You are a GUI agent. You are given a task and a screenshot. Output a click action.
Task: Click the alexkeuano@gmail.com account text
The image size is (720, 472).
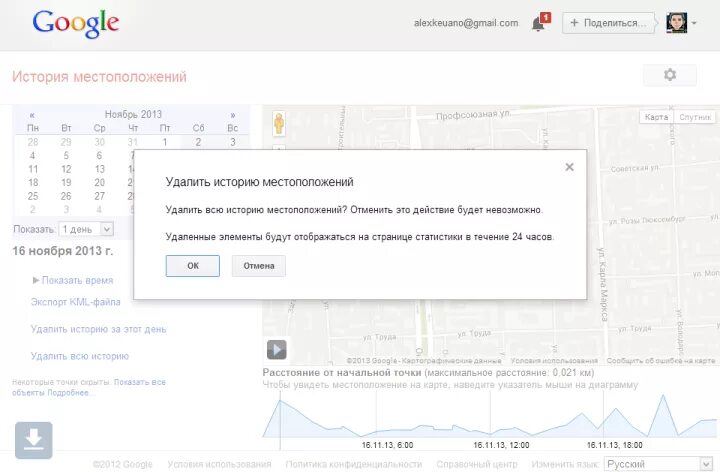[x=466, y=23]
